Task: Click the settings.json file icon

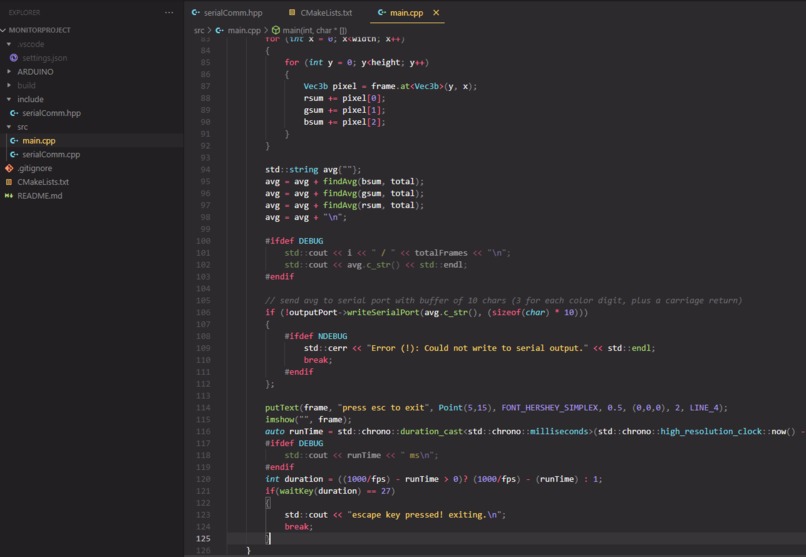Action: pos(14,58)
